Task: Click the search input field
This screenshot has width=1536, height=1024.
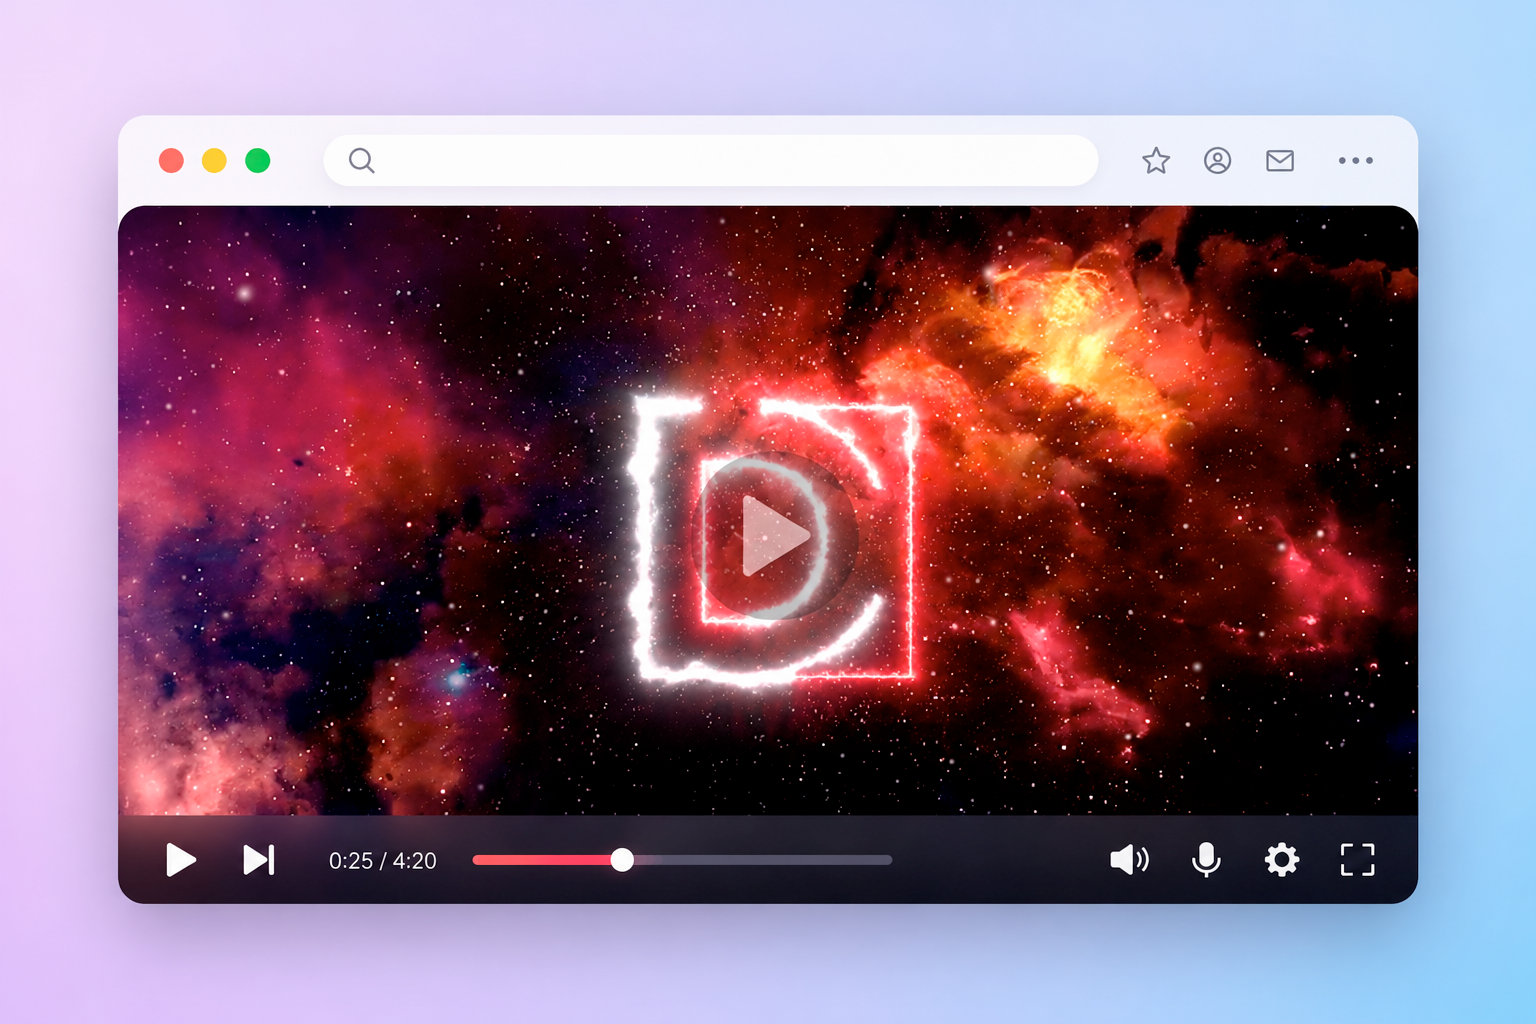Action: (x=711, y=160)
